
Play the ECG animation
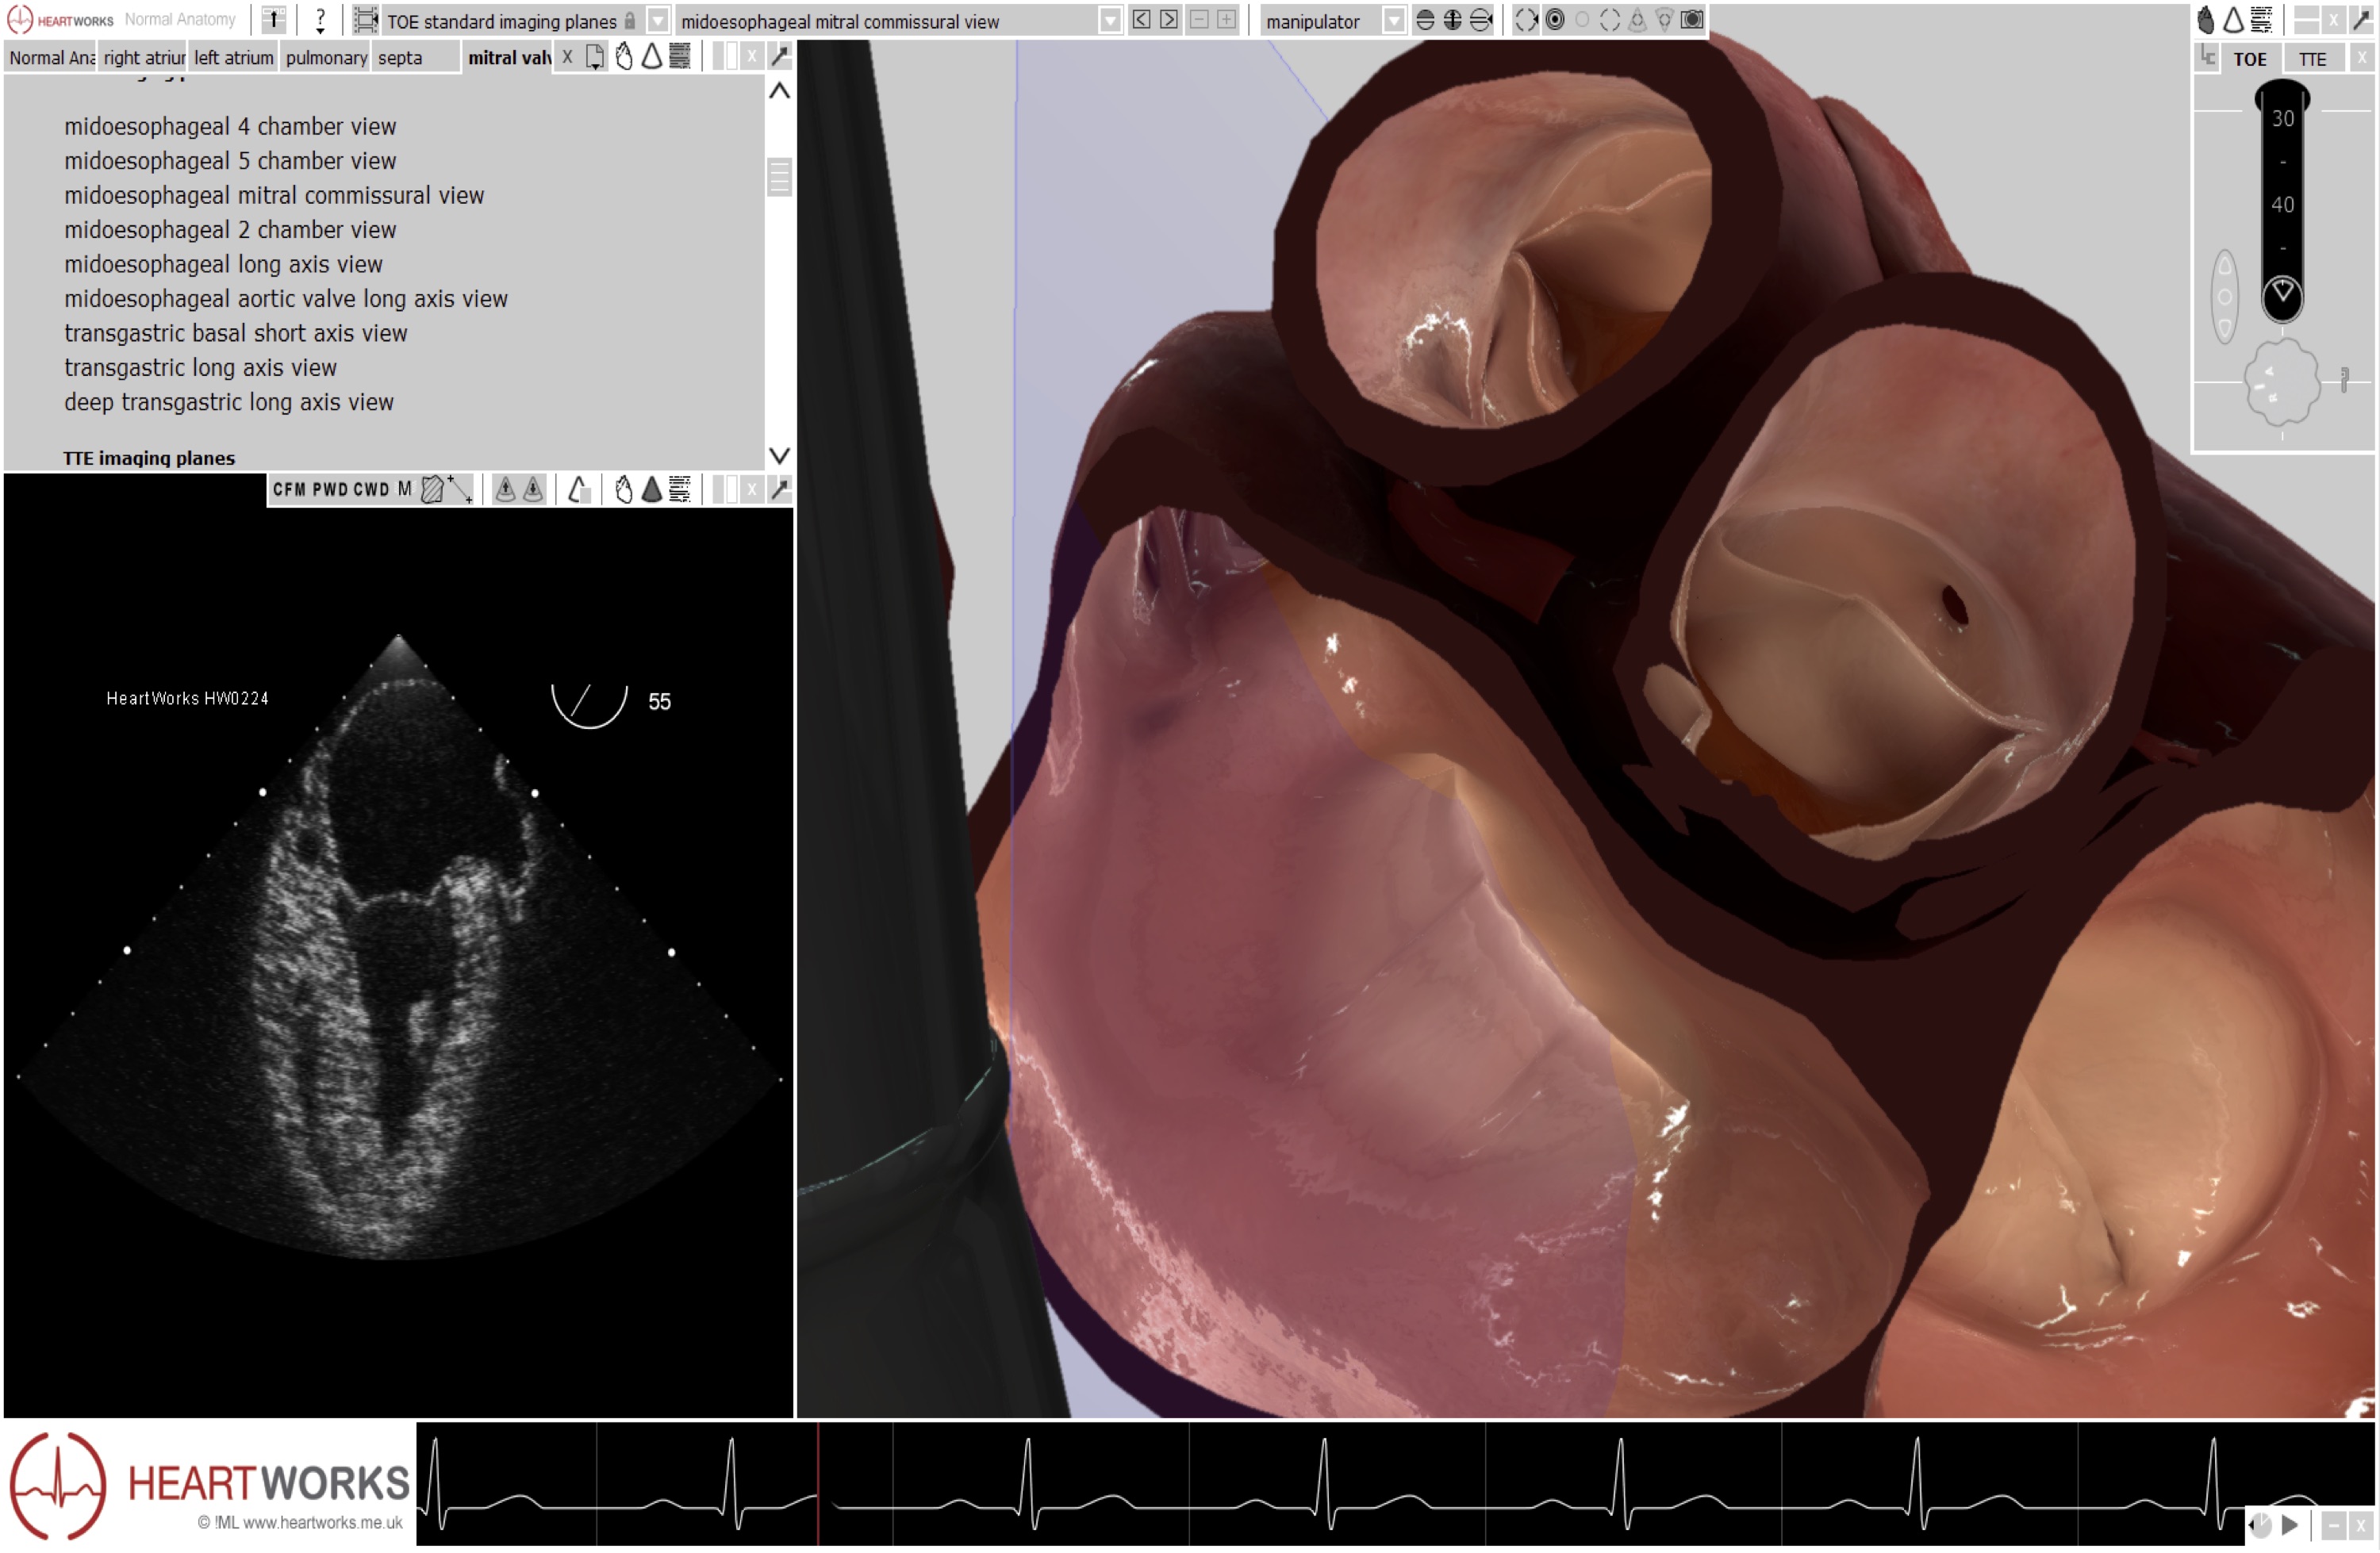[2290, 1527]
